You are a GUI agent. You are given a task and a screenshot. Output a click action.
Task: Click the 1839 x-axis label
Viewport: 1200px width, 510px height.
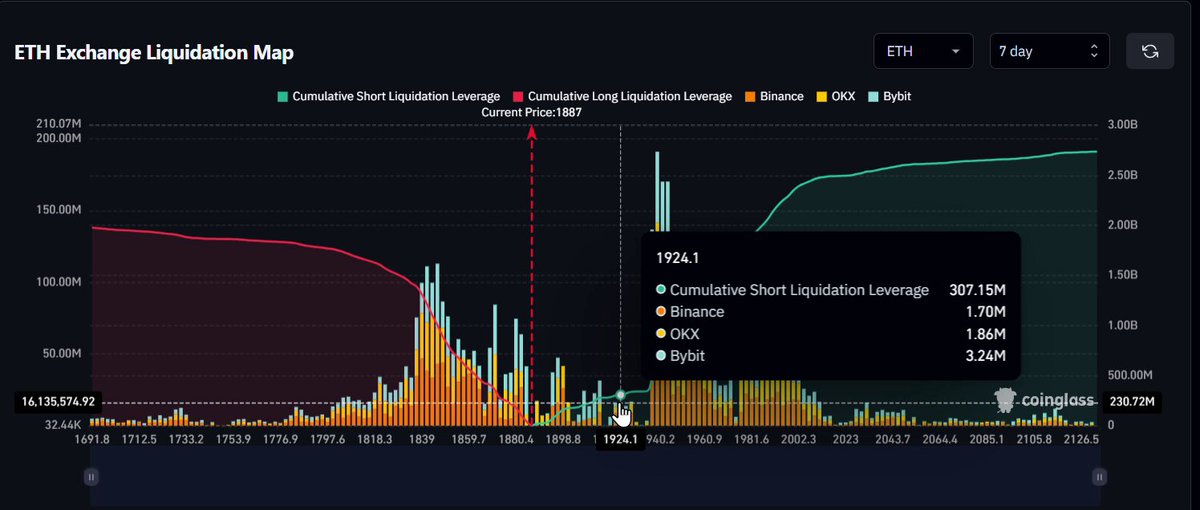coord(422,439)
